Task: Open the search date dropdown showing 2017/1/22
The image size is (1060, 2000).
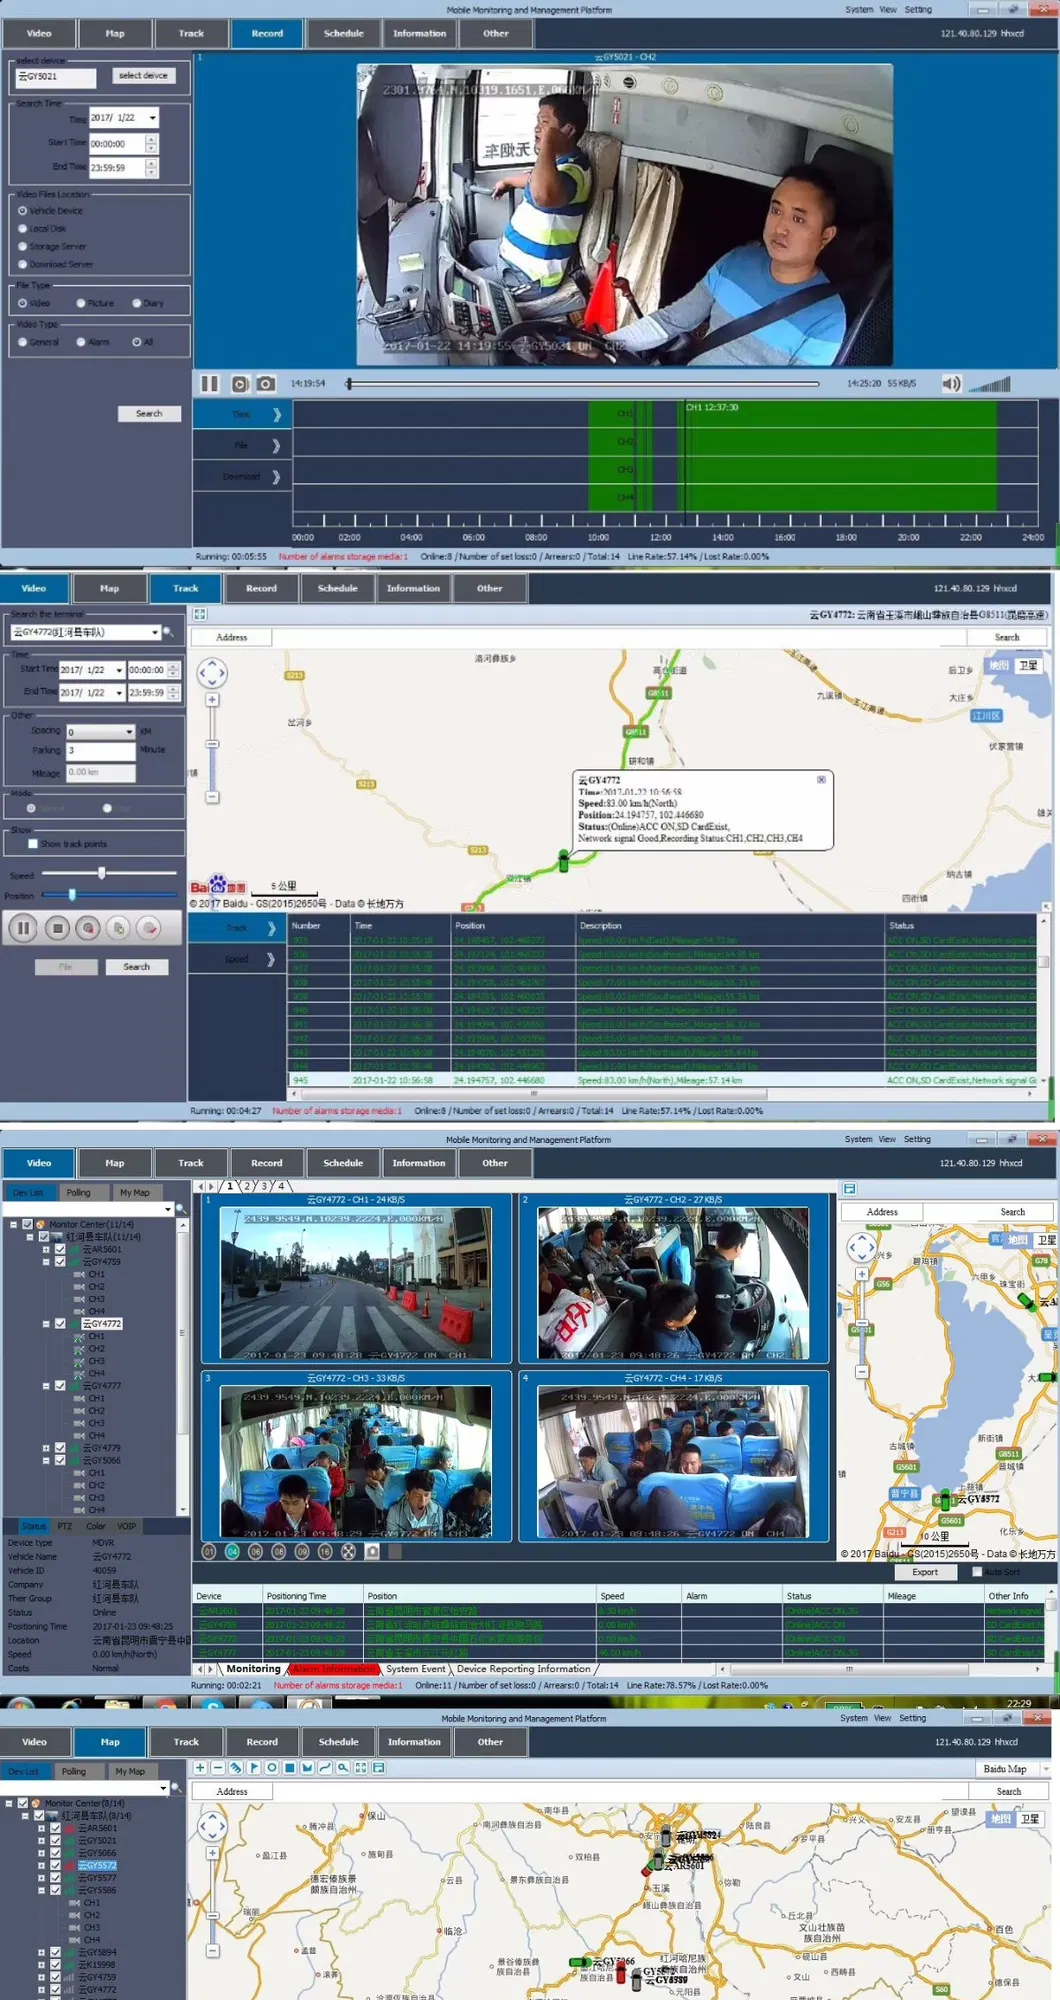Action: [x=152, y=118]
